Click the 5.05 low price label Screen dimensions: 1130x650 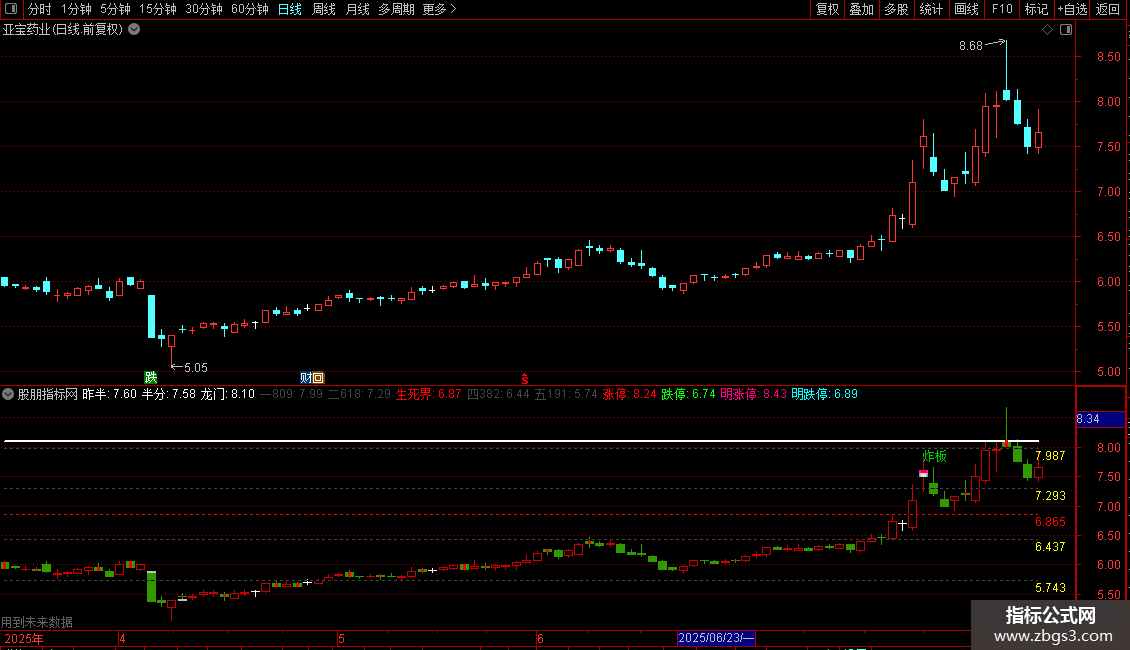click(195, 368)
